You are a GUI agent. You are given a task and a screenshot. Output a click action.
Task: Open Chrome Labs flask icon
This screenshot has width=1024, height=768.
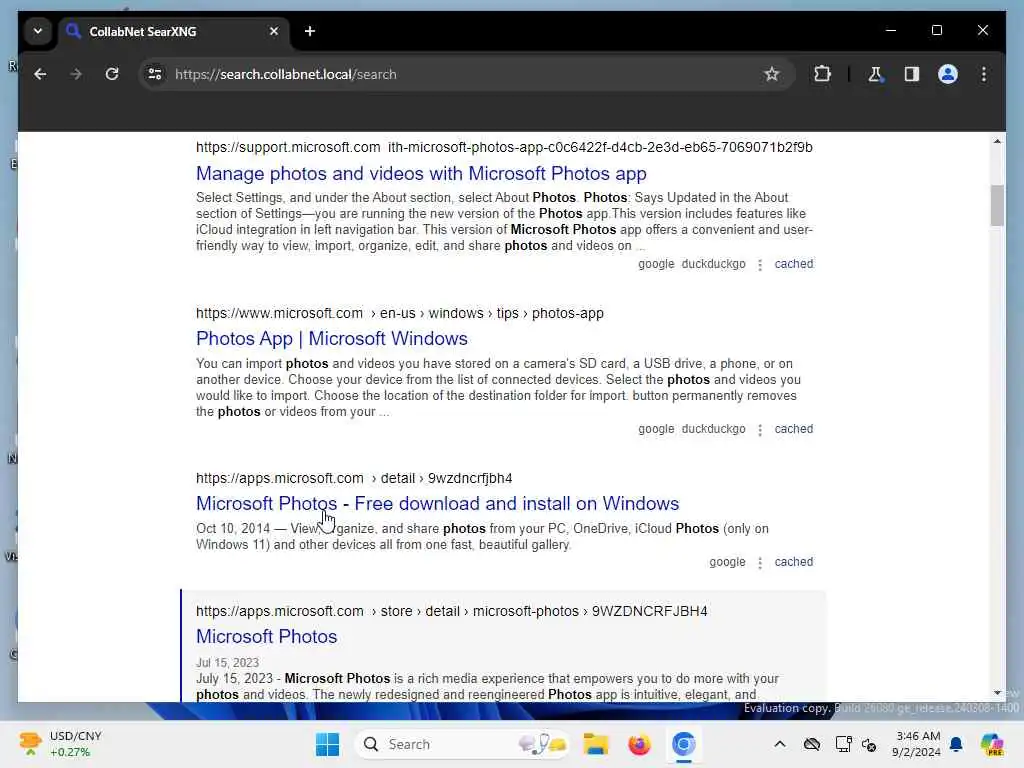click(x=875, y=74)
